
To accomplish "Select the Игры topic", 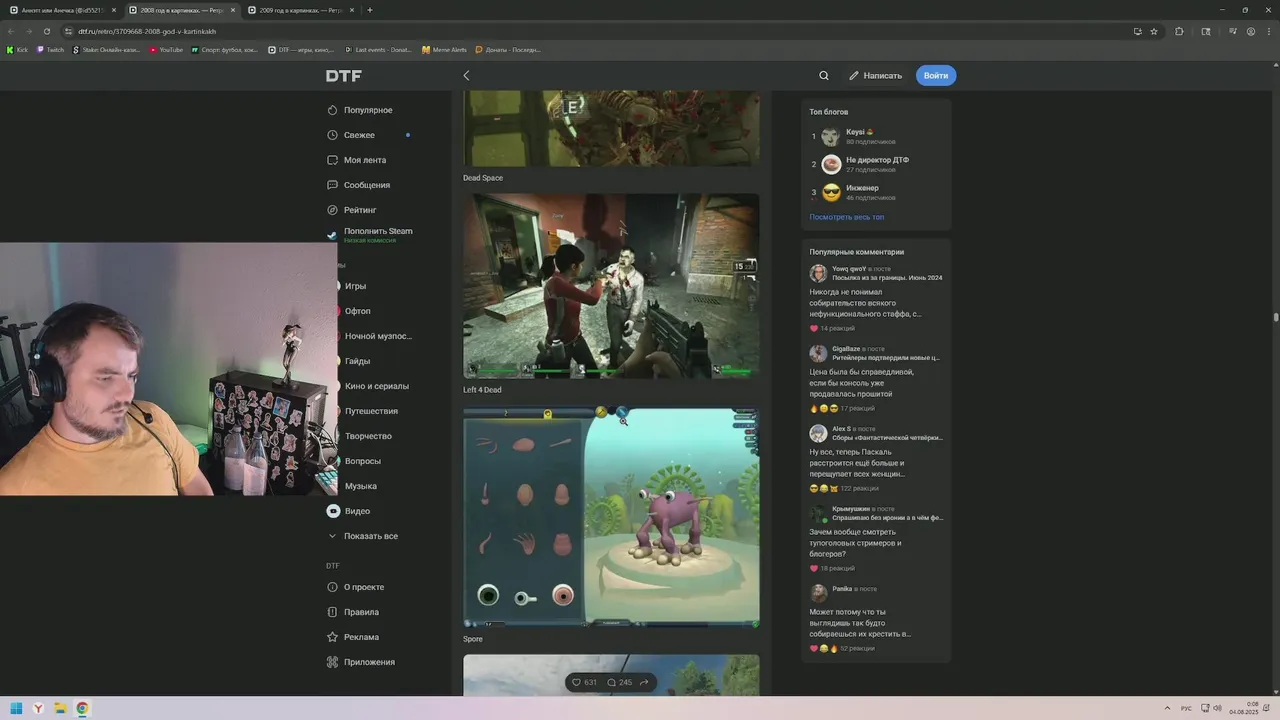I will point(355,286).
